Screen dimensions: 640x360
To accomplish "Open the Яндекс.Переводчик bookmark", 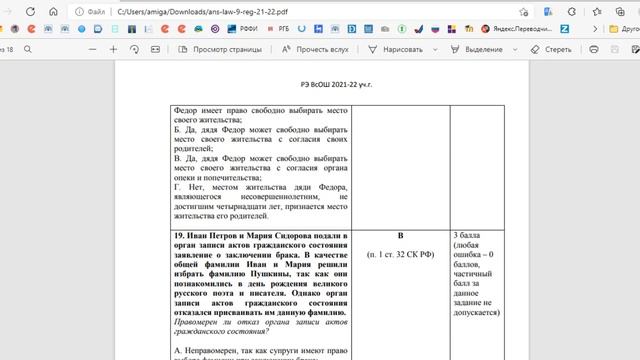I will [x=516, y=29].
